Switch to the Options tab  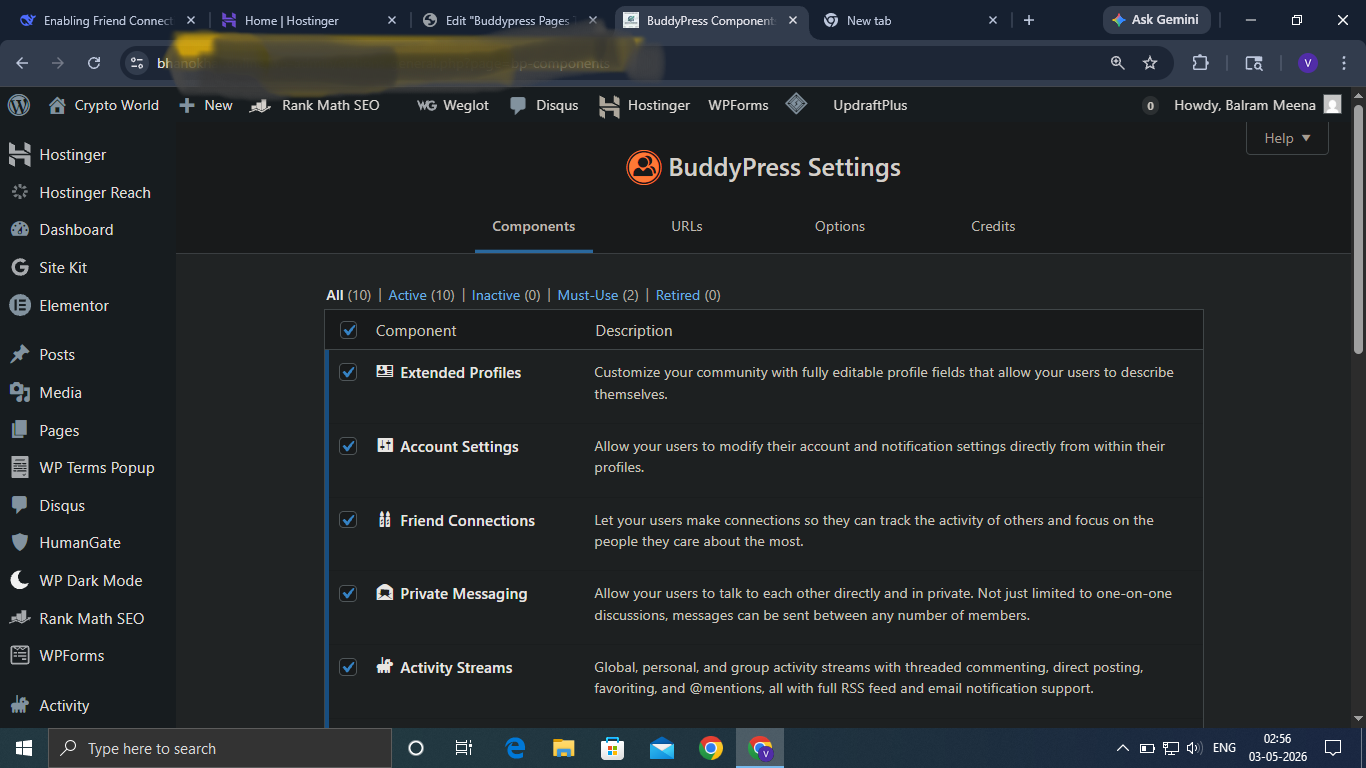click(840, 226)
